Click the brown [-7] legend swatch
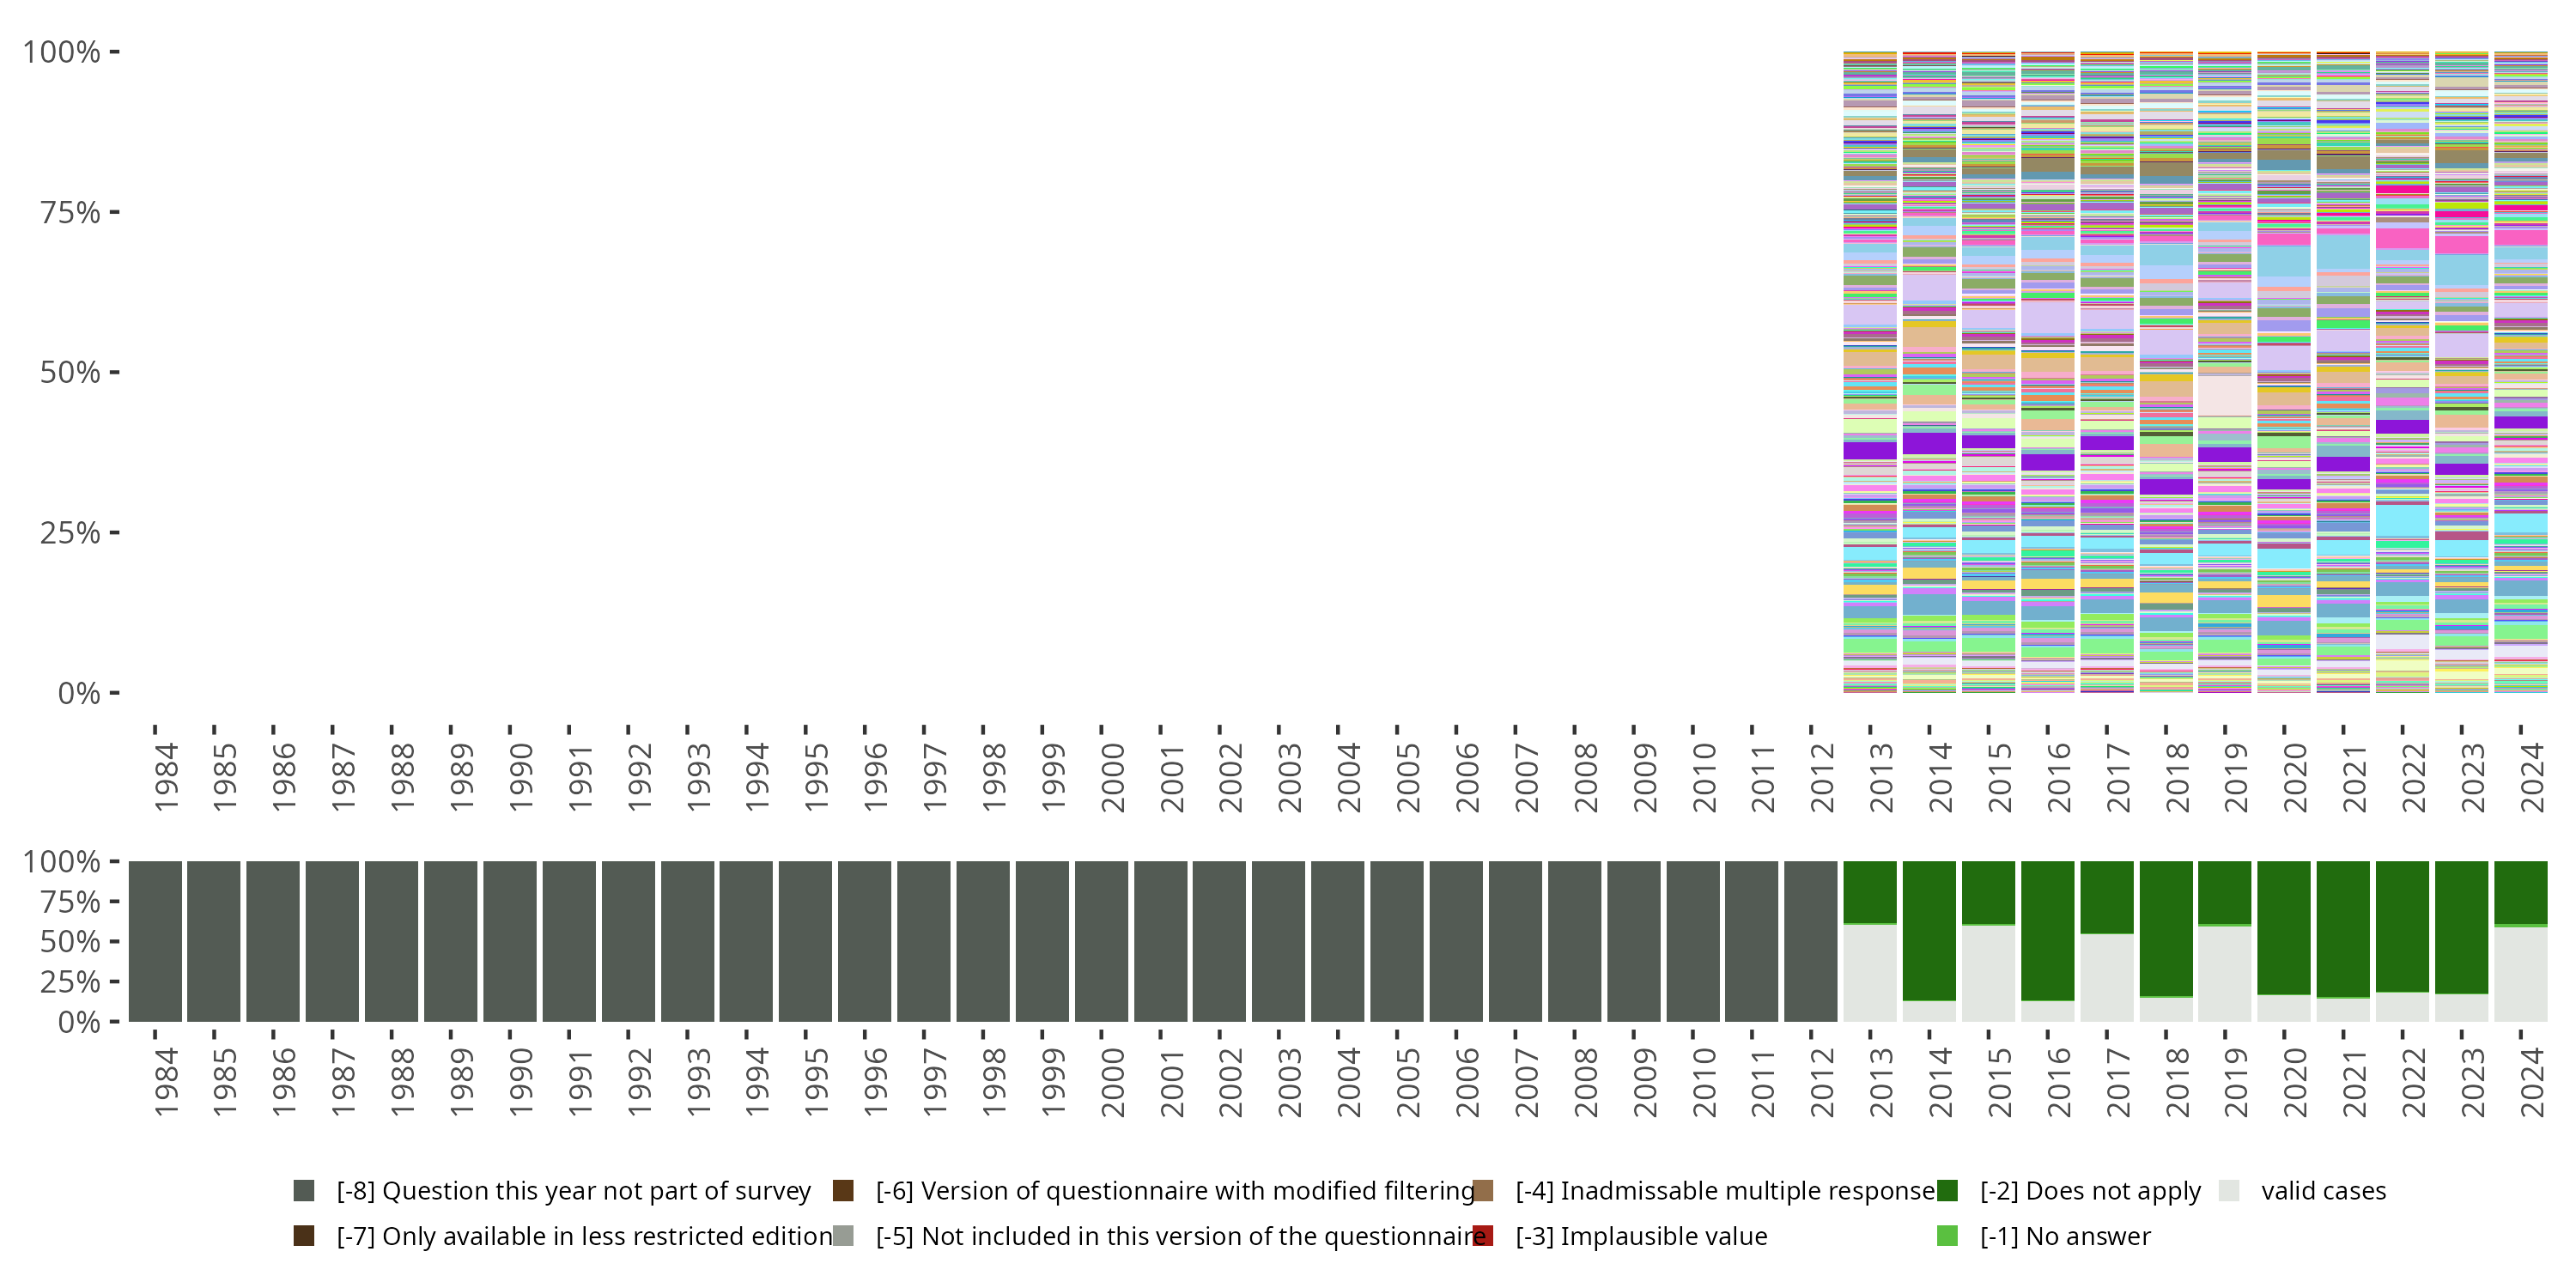 (304, 1236)
